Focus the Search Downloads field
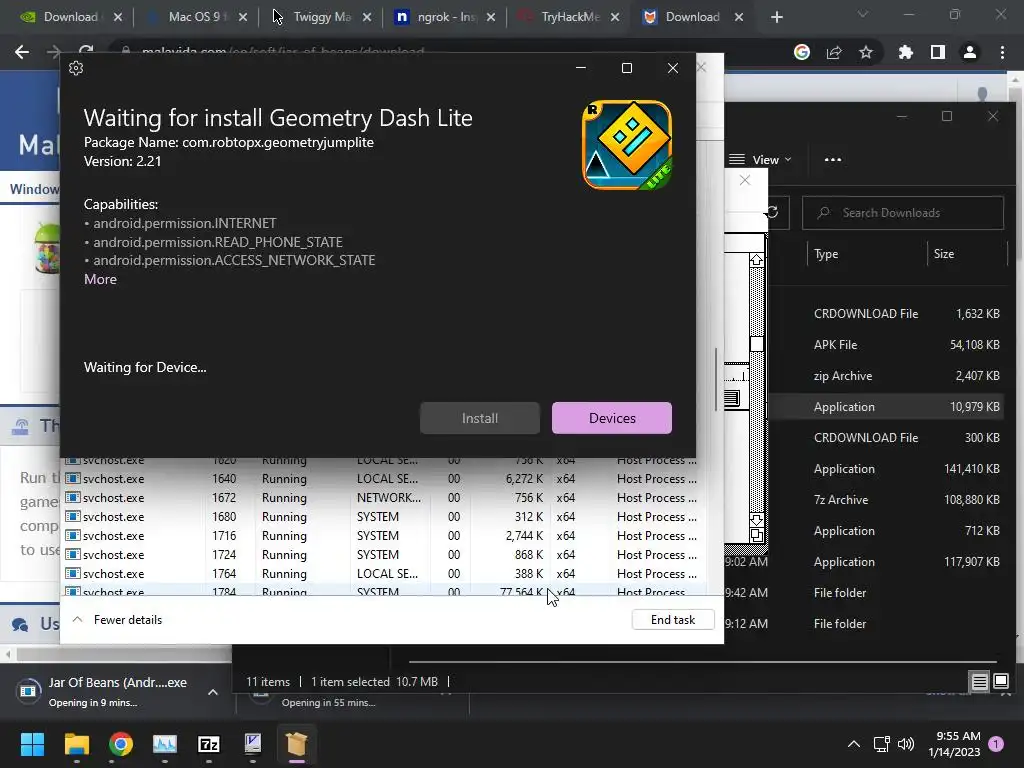The height and width of the screenshot is (768, 1024). click(903, 213)
